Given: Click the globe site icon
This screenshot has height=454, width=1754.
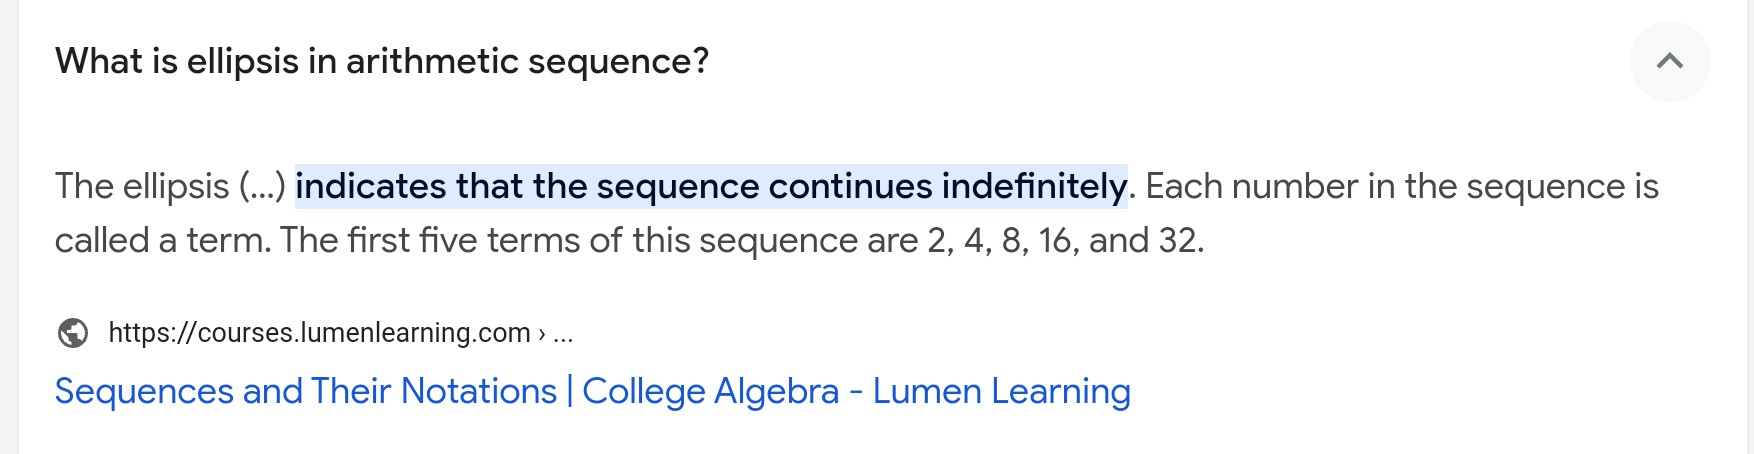Looking at the screenshot, I should click(73, 332).
